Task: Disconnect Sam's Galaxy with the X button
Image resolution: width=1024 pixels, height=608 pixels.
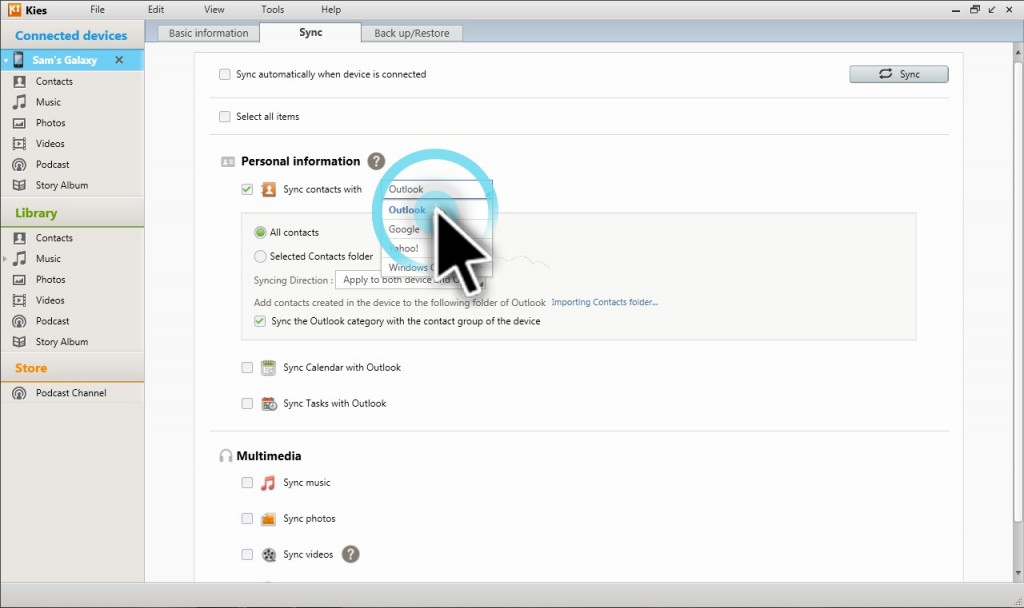Action: 119,60
